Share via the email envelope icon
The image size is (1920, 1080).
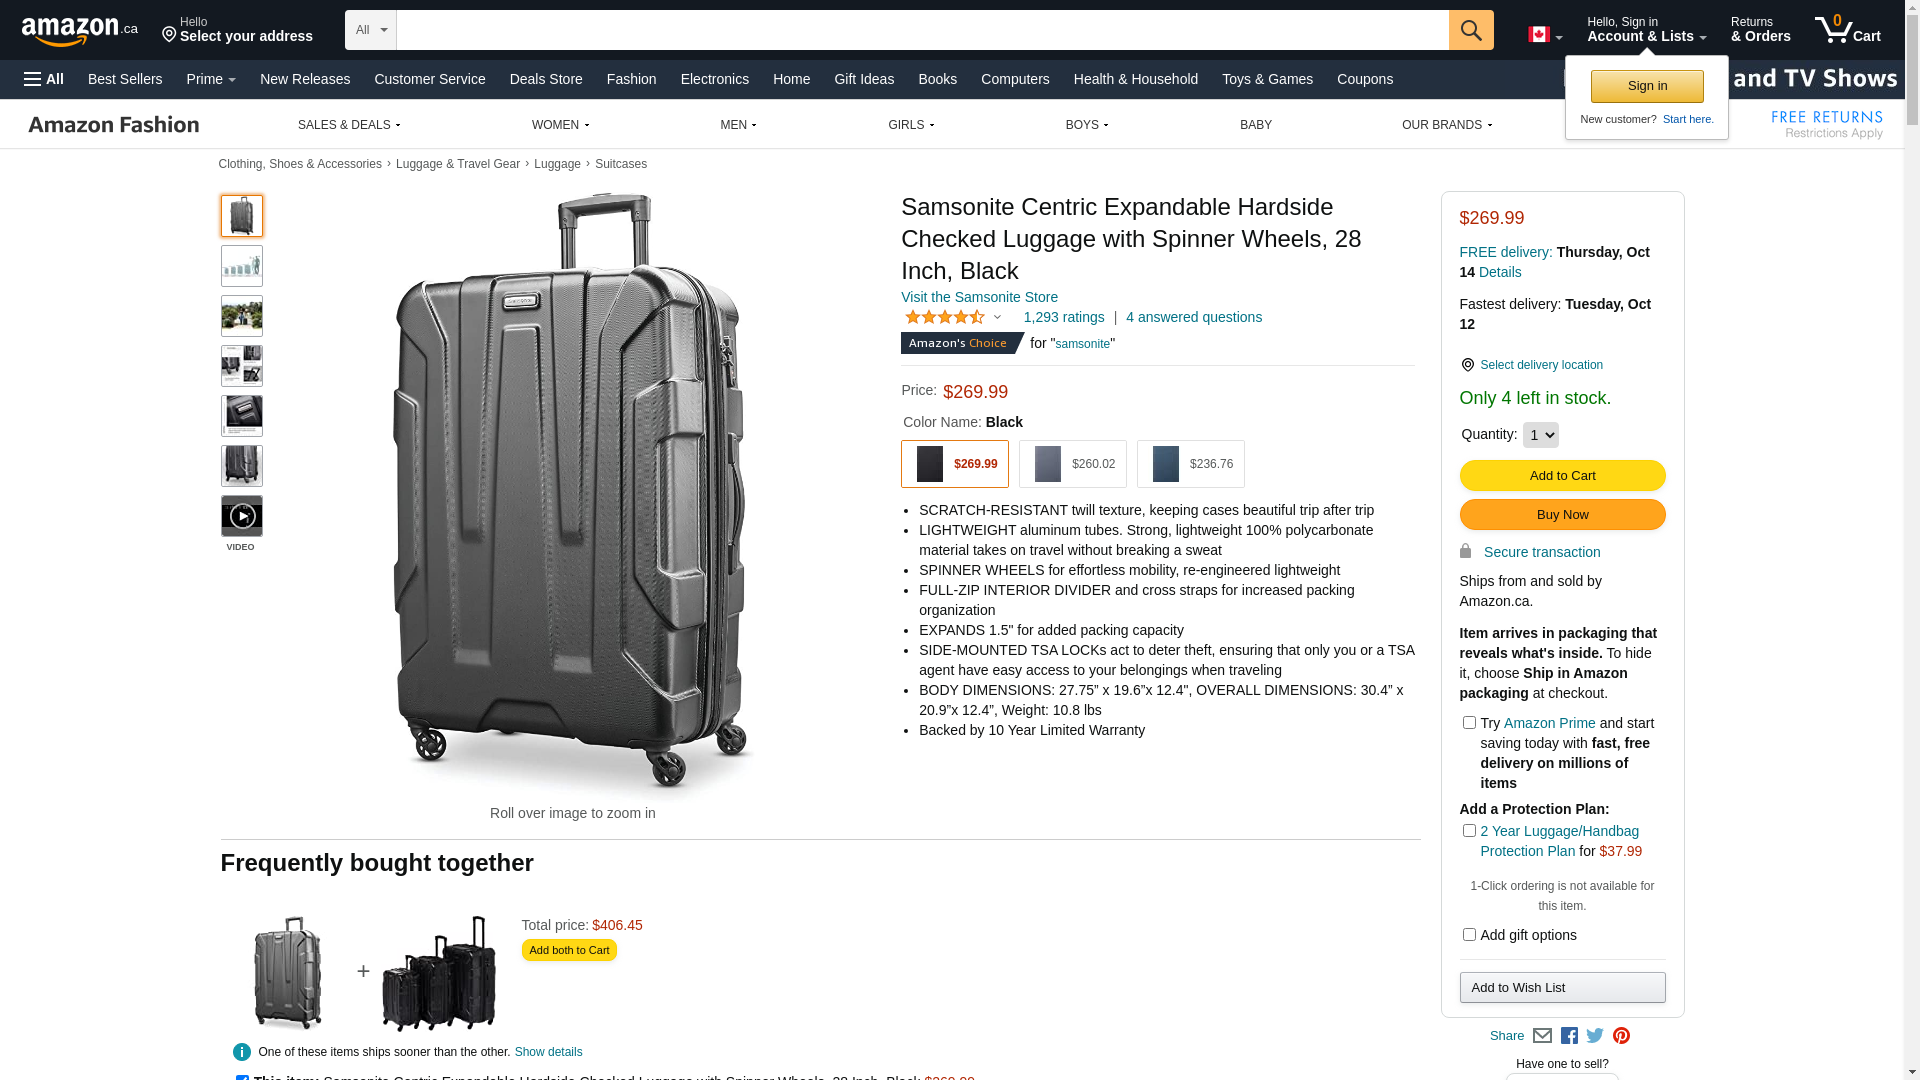click(x=1542, y=1036)
